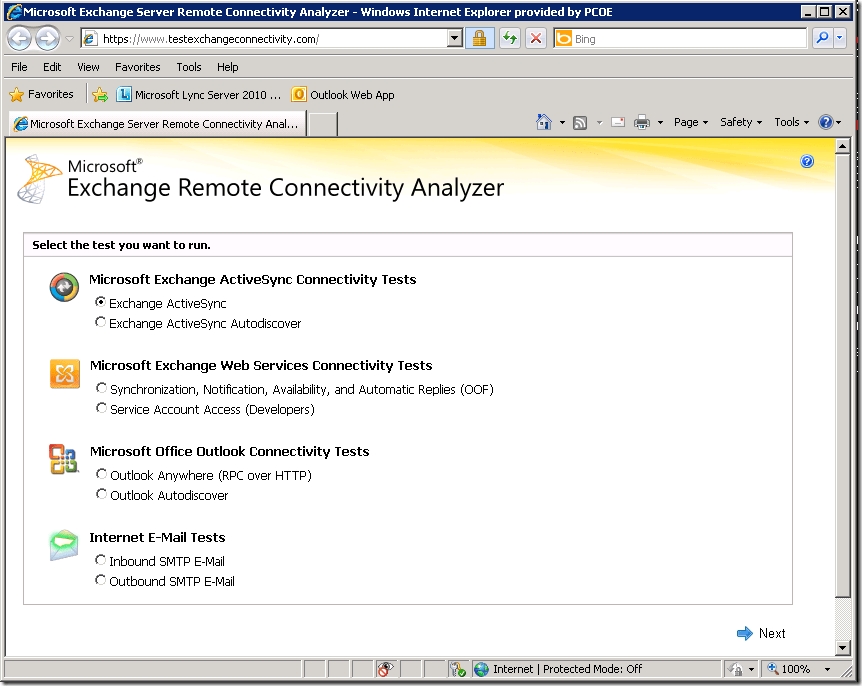Select Exchange ActiveSync radio button
The image size is (862, 686).
[100, 302]
